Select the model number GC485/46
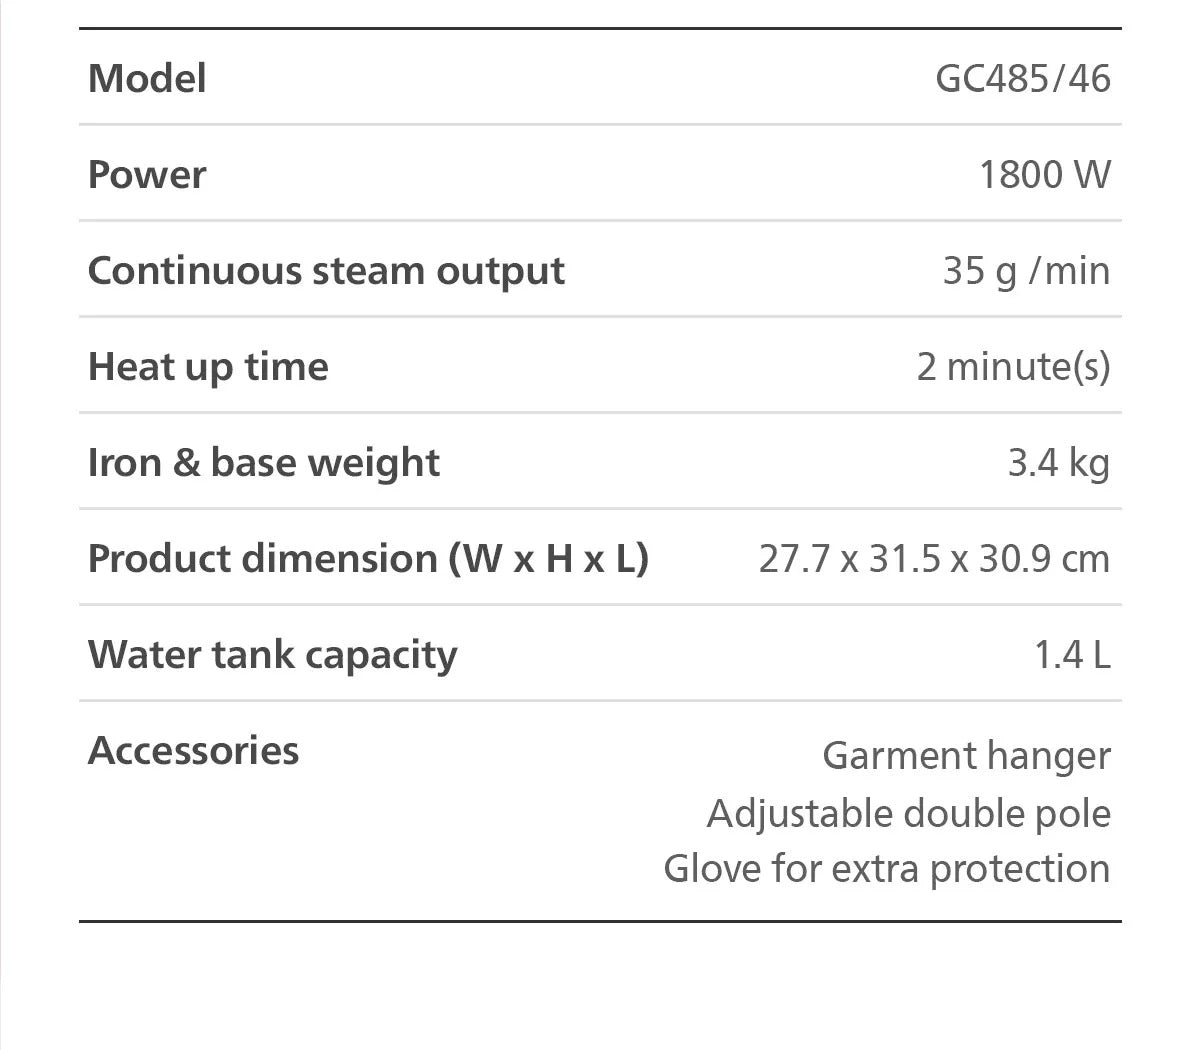 [x=1022, y=78]
